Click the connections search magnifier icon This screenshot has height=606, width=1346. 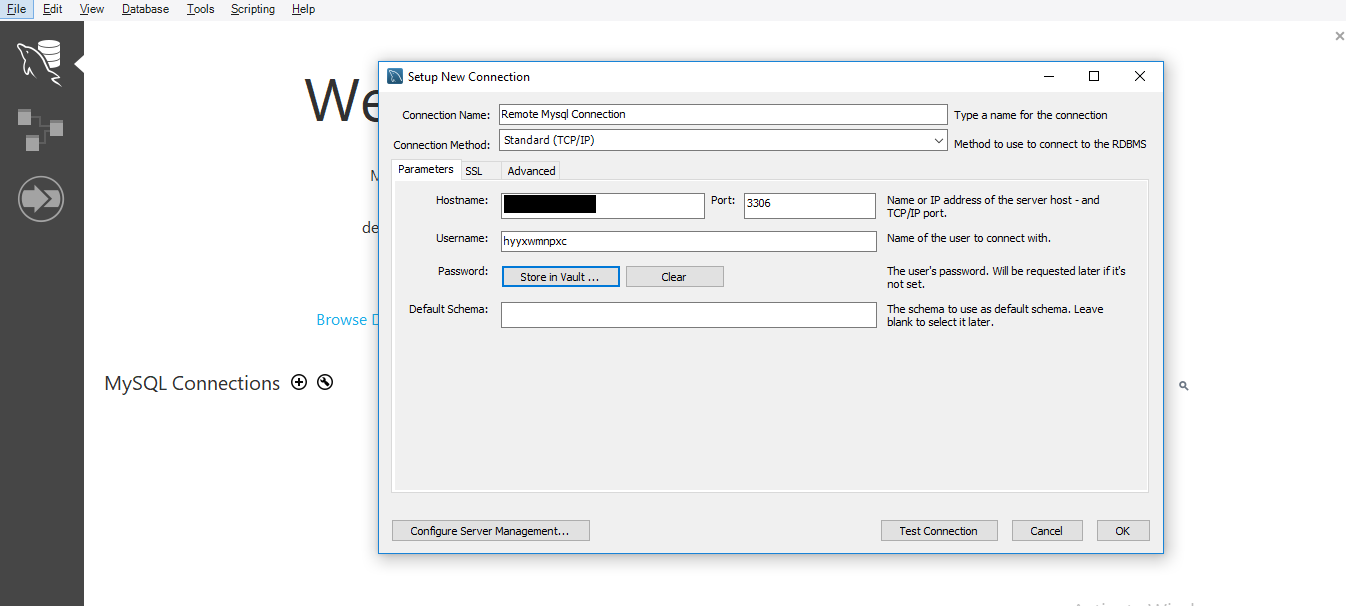[1183, 385]
